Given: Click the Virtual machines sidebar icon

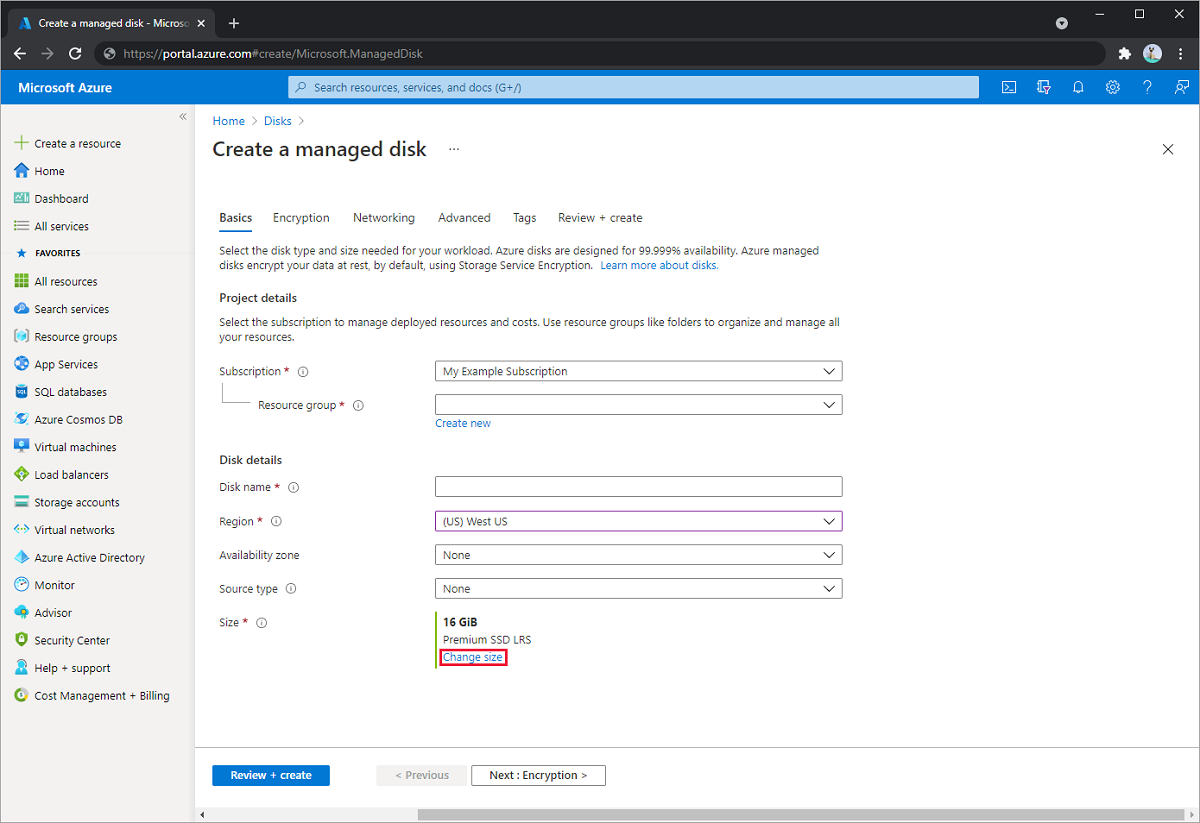Looking at the screenshot, I should pyautogui.click(x=22, y=447).
